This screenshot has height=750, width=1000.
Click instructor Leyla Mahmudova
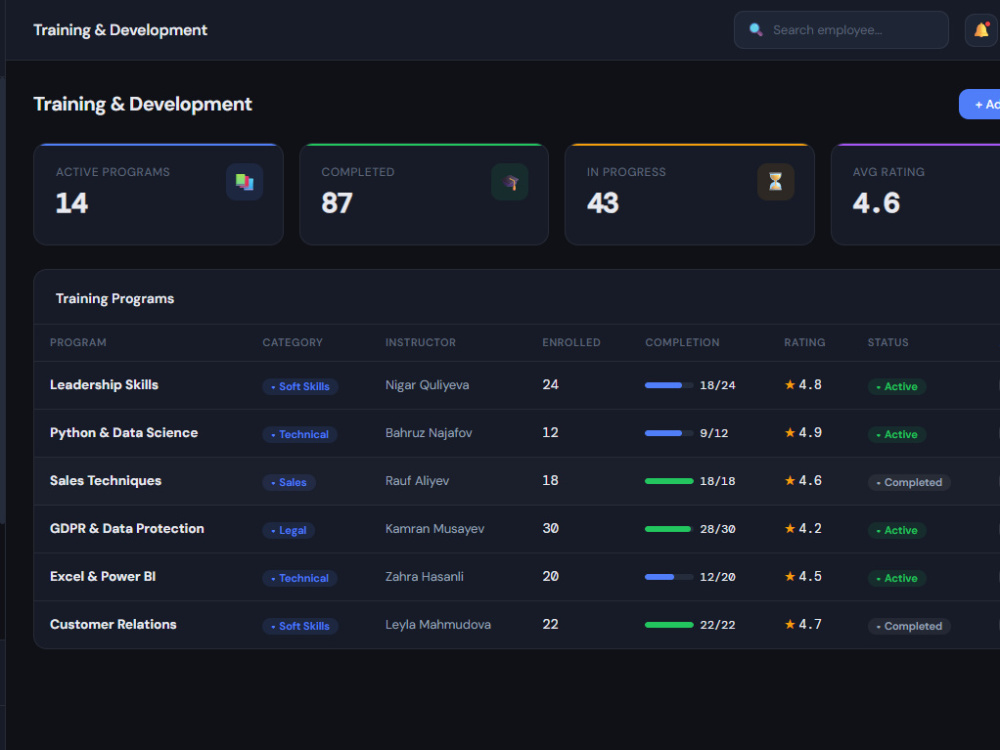click(438, 624)
